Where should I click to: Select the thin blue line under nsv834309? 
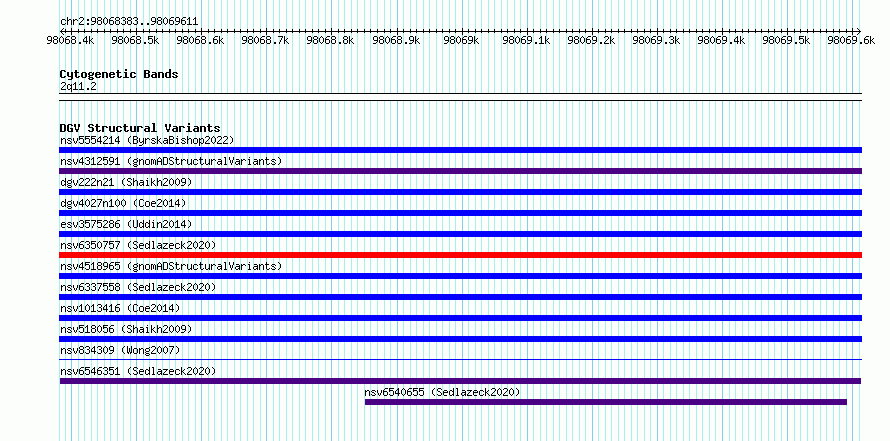(x=461, y=359)
